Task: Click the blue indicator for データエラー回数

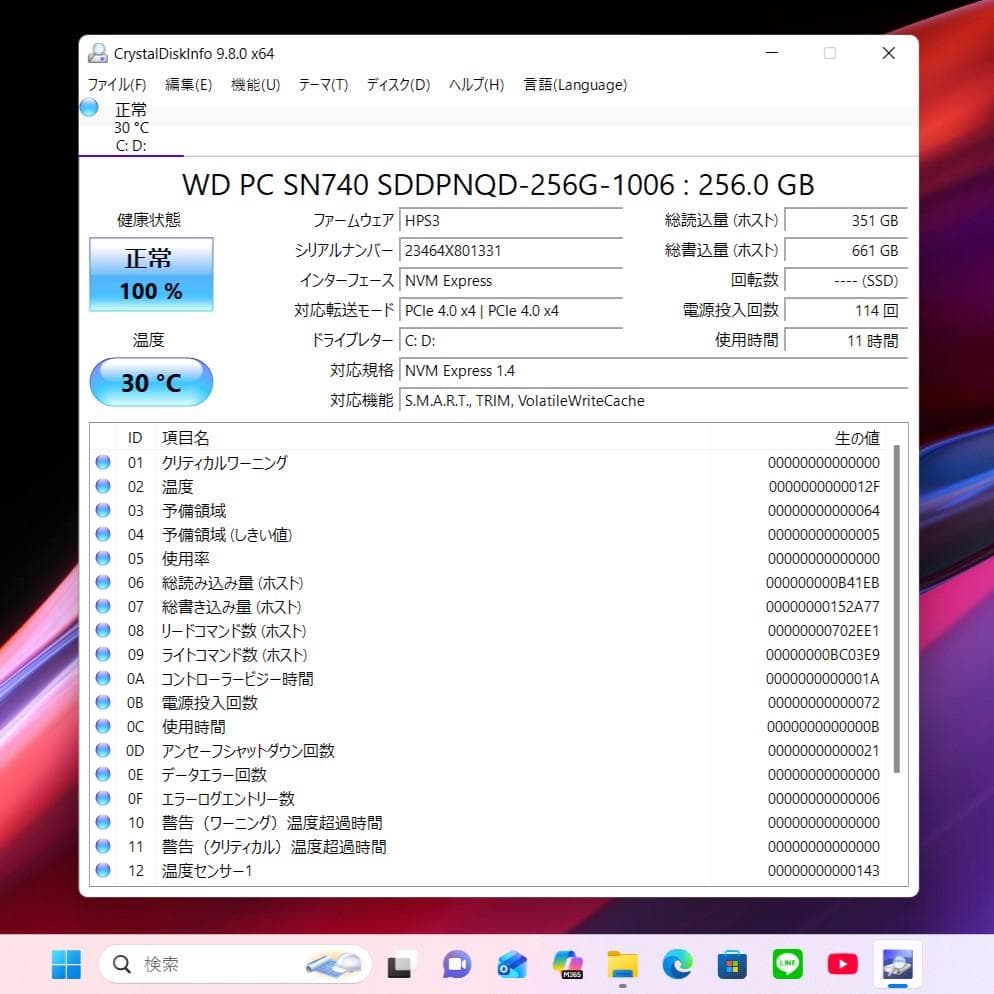Action: (103, 774)
